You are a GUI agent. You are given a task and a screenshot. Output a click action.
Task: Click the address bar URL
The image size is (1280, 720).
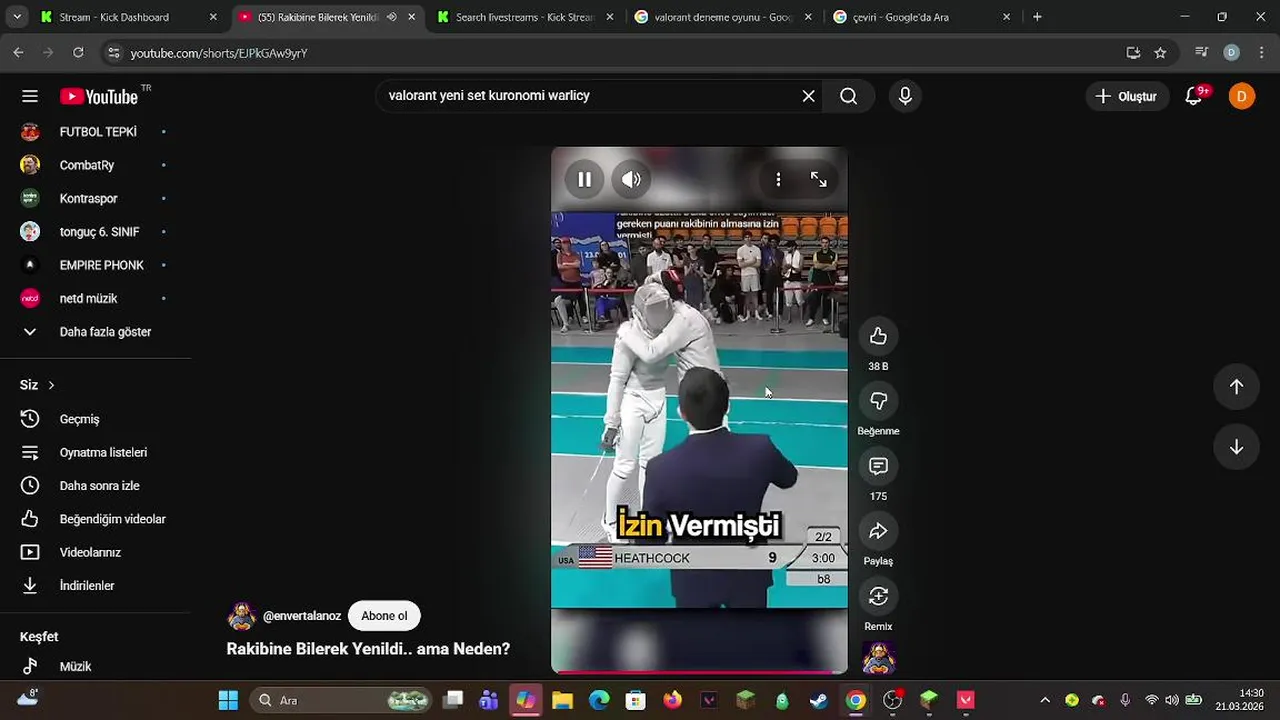(x=219, y=53)
